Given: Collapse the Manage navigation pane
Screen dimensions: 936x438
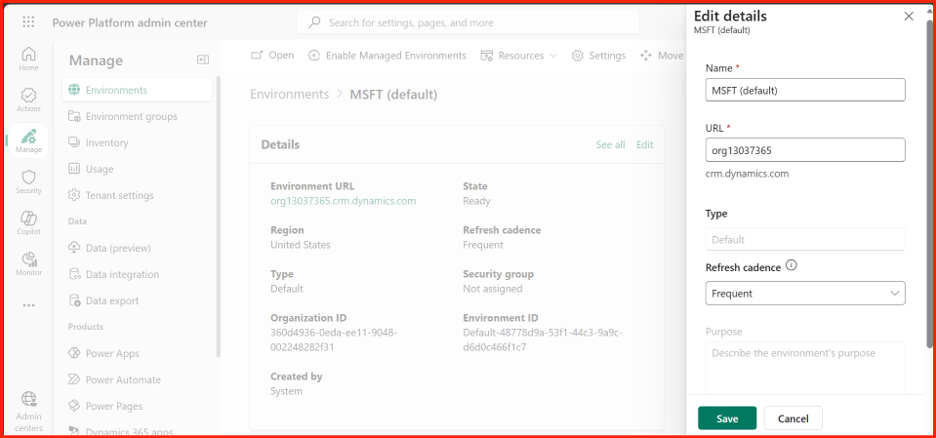Looking at the screenshot, I should (x=203, y=60).
